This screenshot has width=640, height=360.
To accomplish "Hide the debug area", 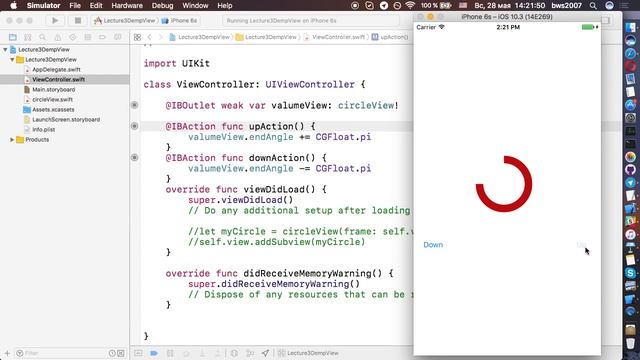I will pos(138,353).
